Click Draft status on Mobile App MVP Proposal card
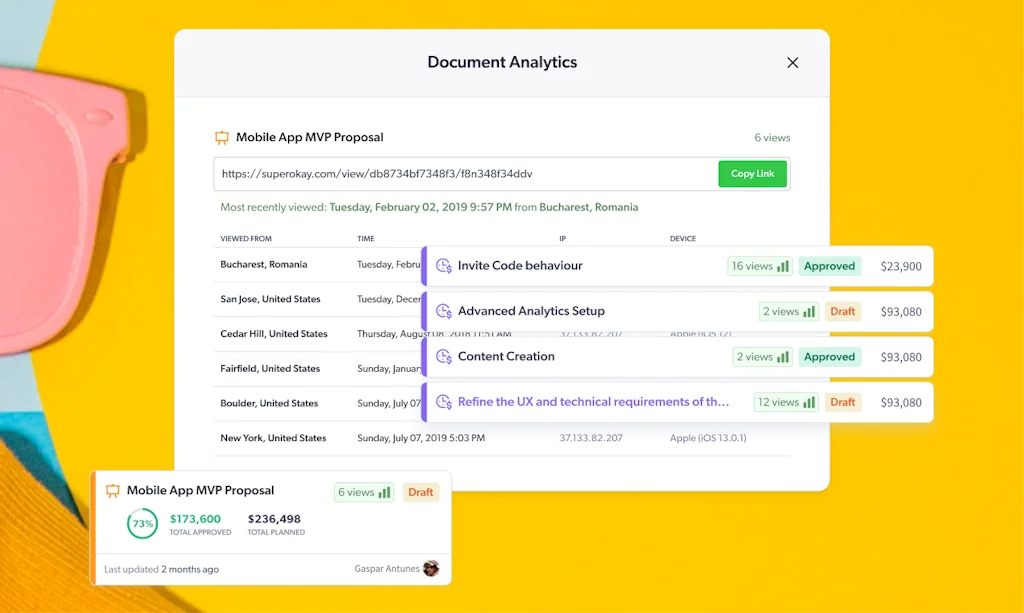 (421, 492)
